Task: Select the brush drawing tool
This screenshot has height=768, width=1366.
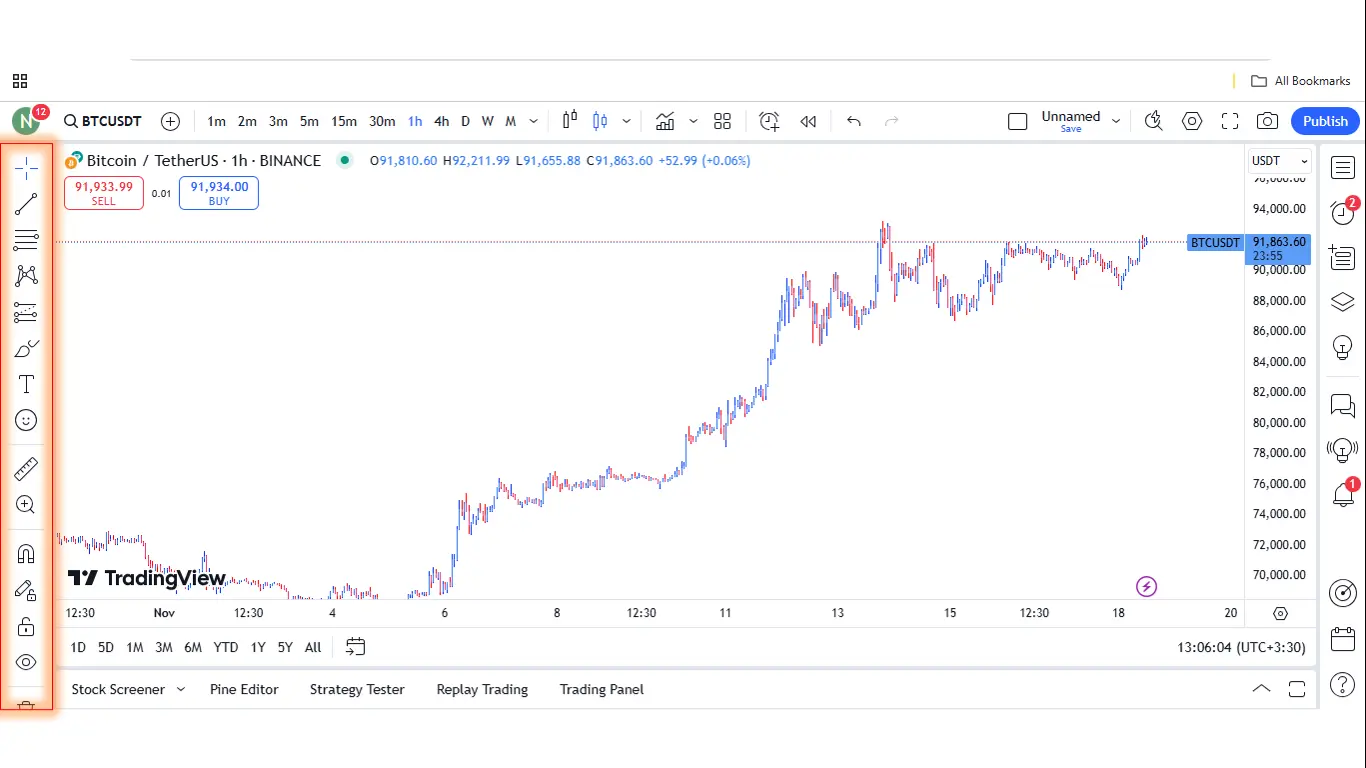Action: click(x=26, y=349)
